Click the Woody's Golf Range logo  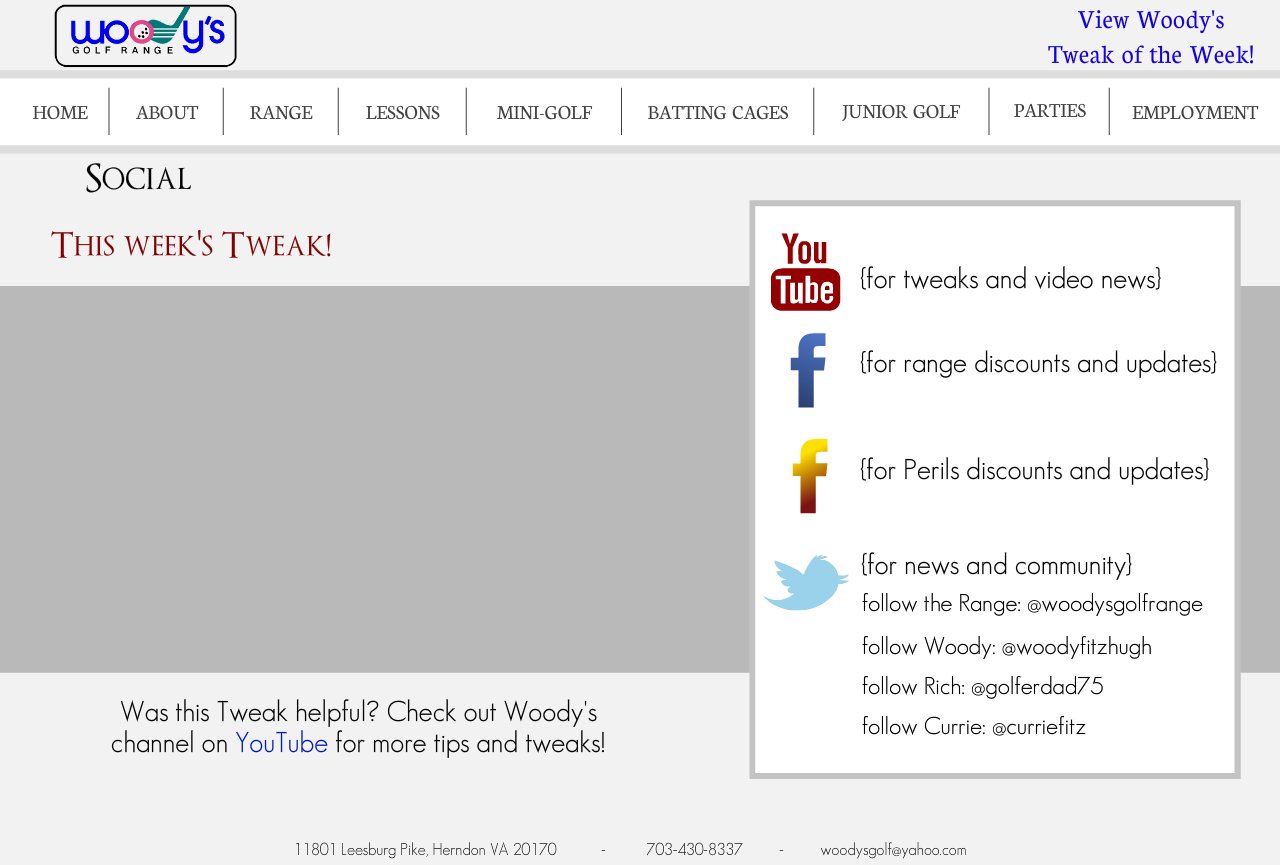click(x=145, y=36)
